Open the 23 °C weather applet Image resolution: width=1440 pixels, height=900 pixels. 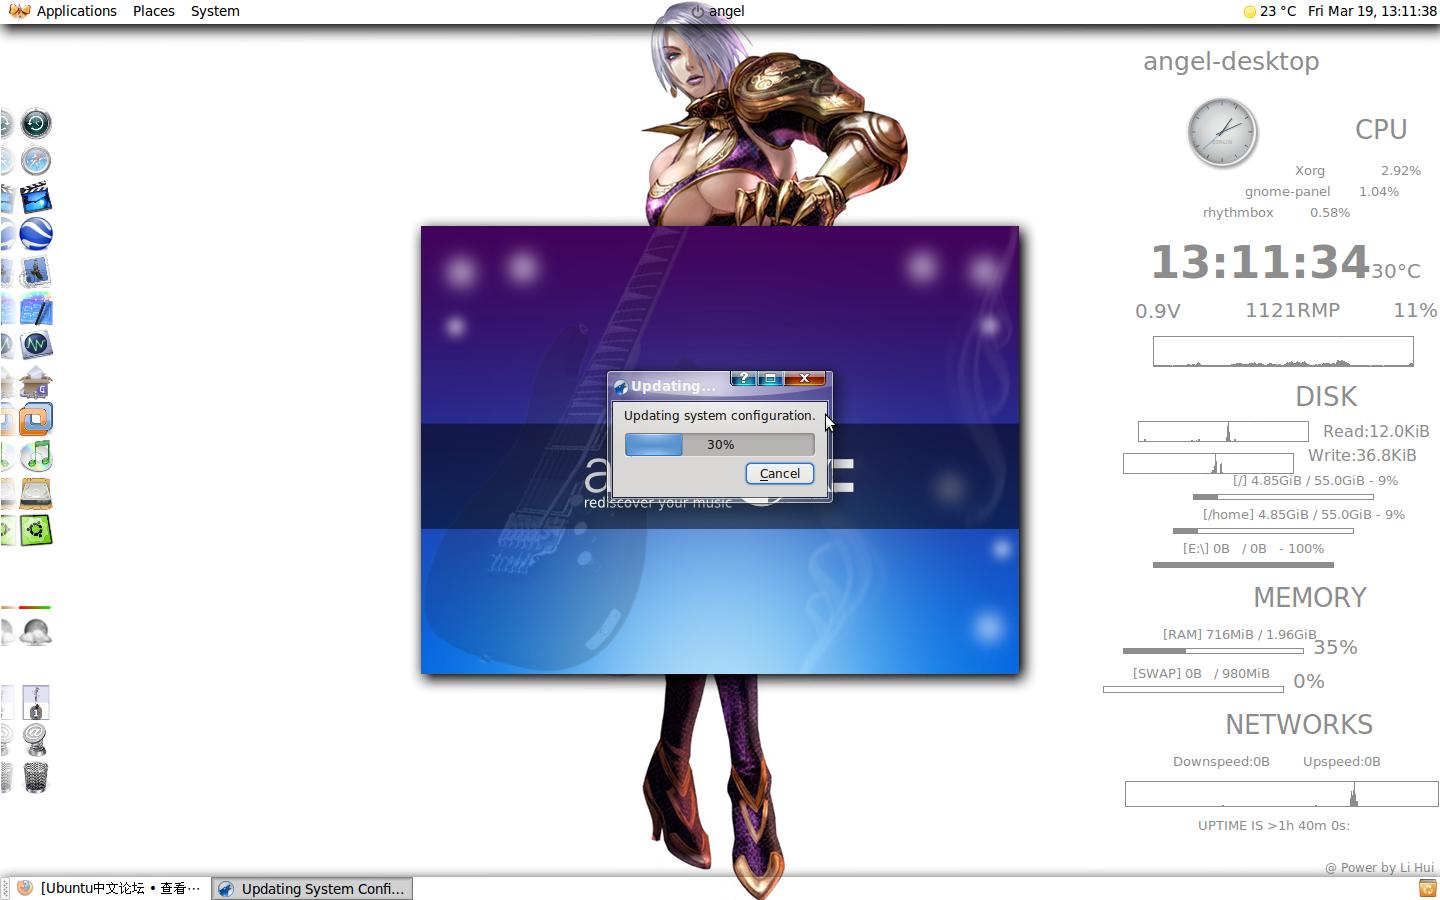pyautogui.click(x=1270, y=11)
